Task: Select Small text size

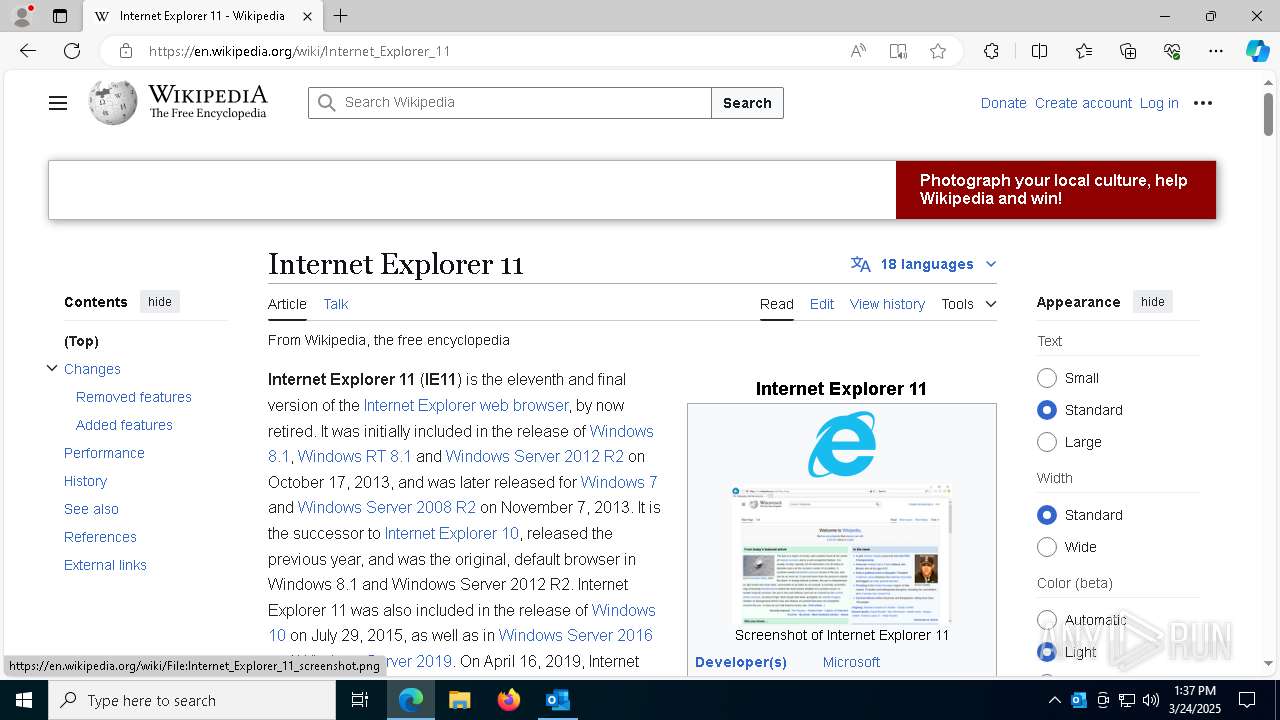Action: 1047,378
